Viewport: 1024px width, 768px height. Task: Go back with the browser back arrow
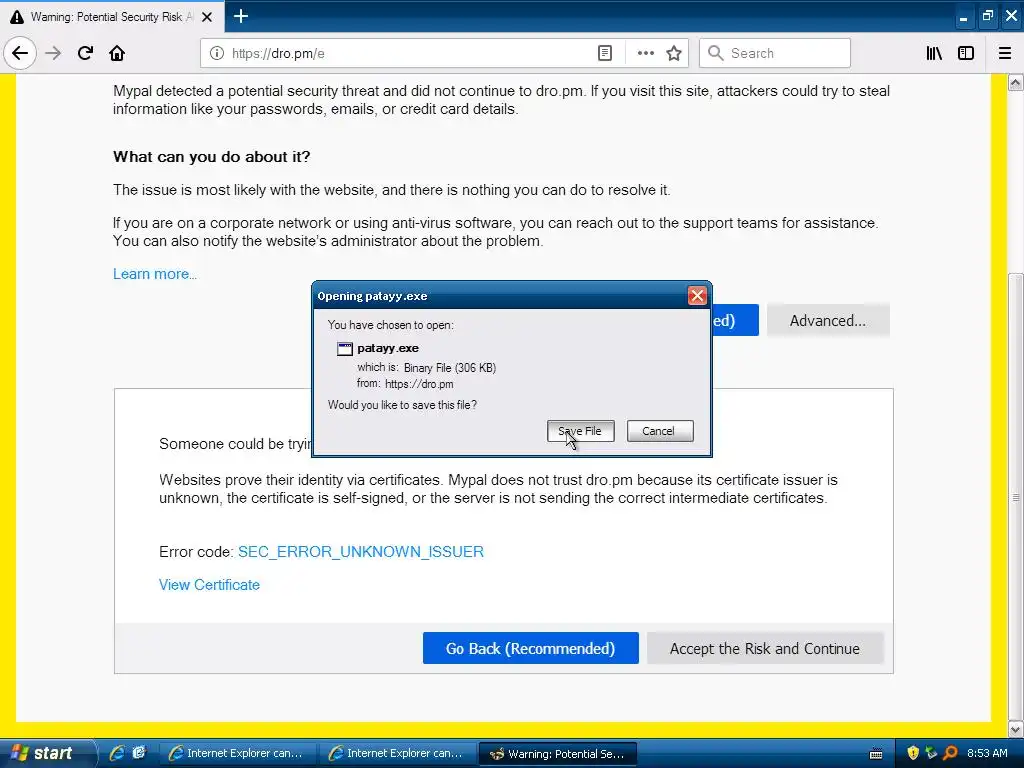[20, 53]
